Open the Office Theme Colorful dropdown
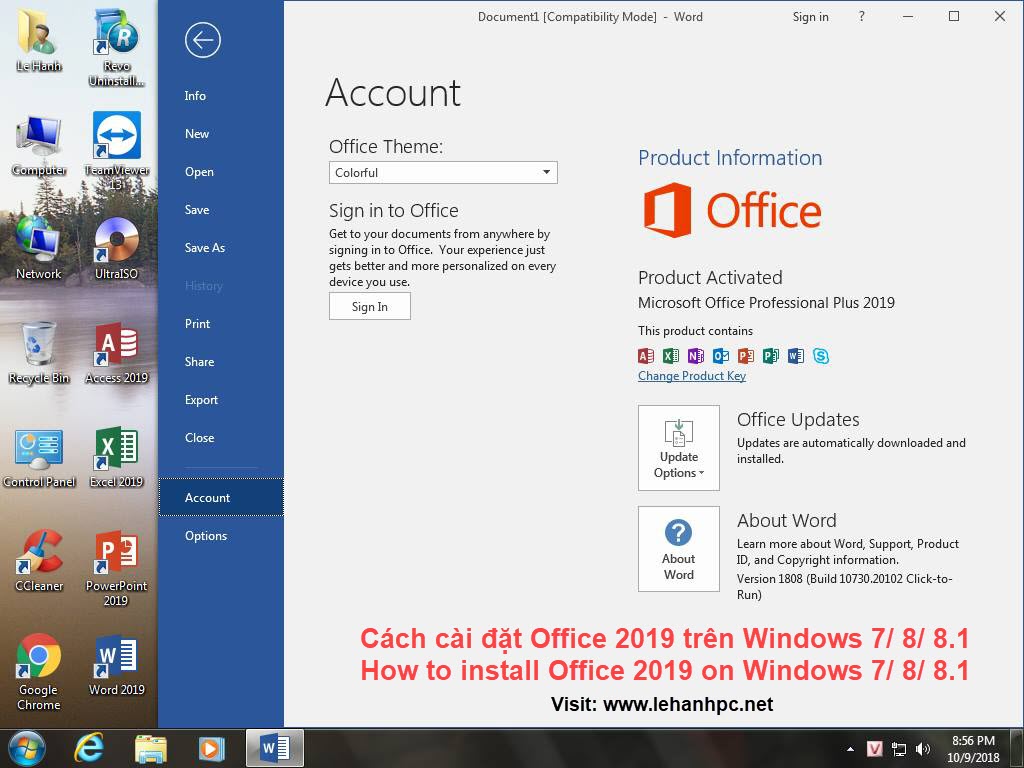 (443, 172)
